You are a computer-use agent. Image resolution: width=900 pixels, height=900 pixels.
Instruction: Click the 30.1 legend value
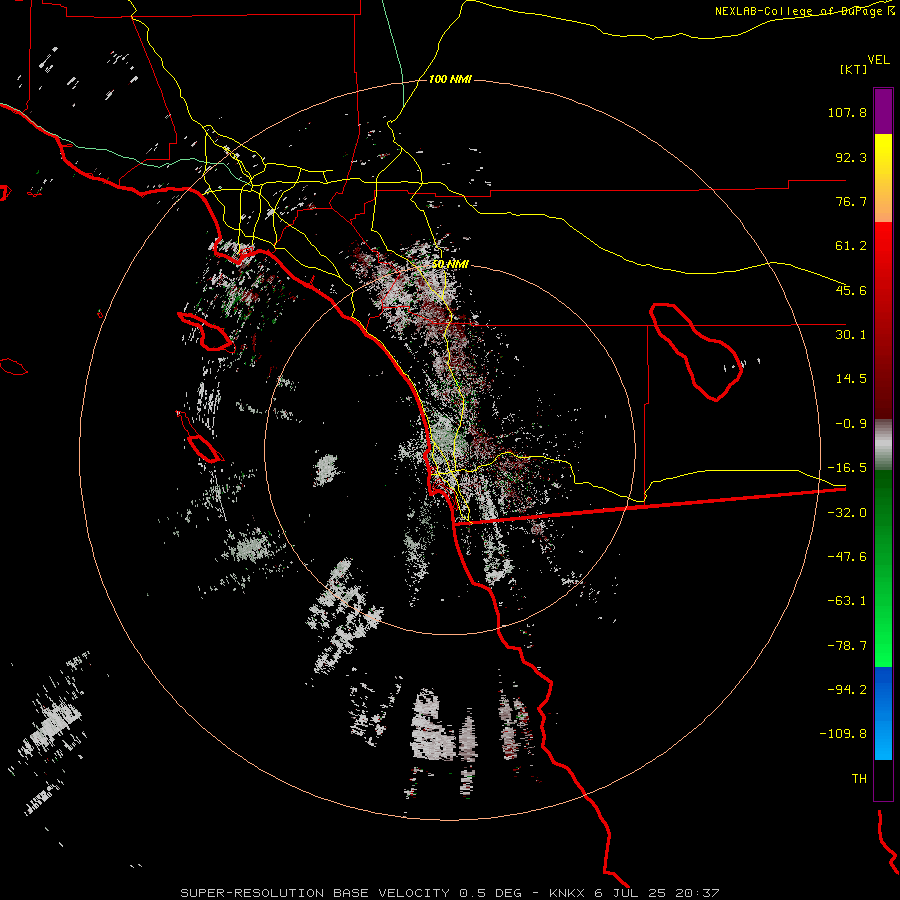(851, 335)
